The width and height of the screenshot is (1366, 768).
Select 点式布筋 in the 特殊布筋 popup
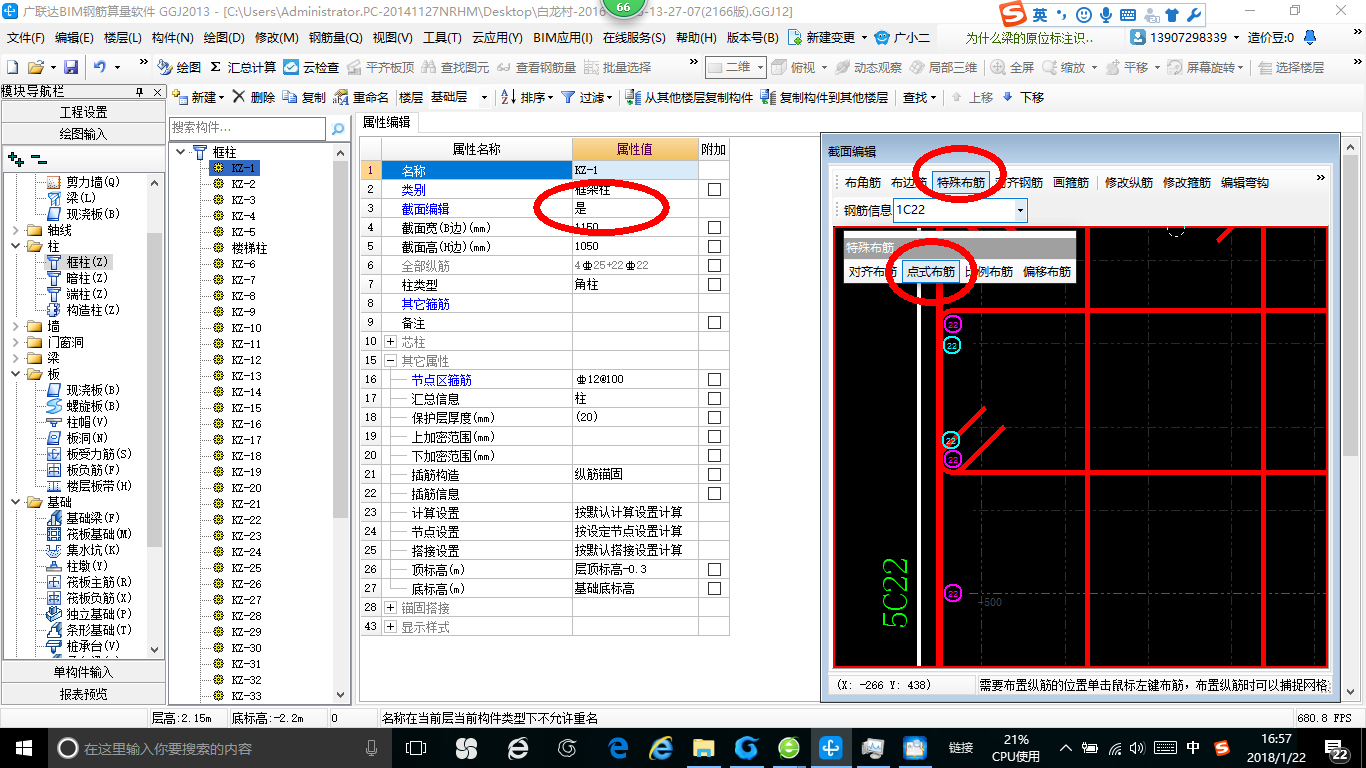point(931,271)
